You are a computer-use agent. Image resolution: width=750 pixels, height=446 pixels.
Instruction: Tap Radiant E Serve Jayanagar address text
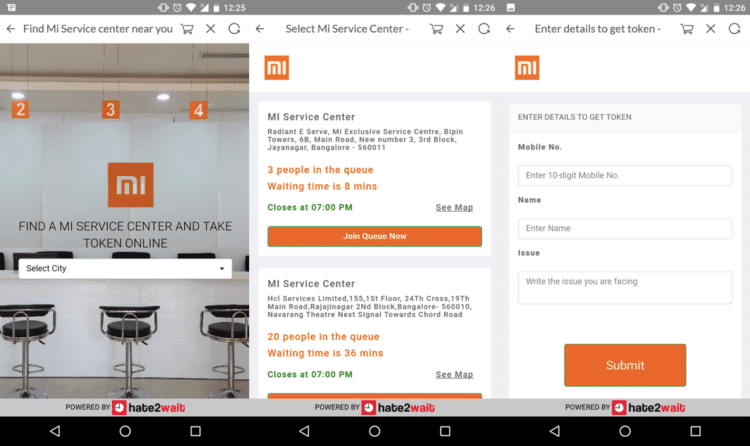(365, 139)
